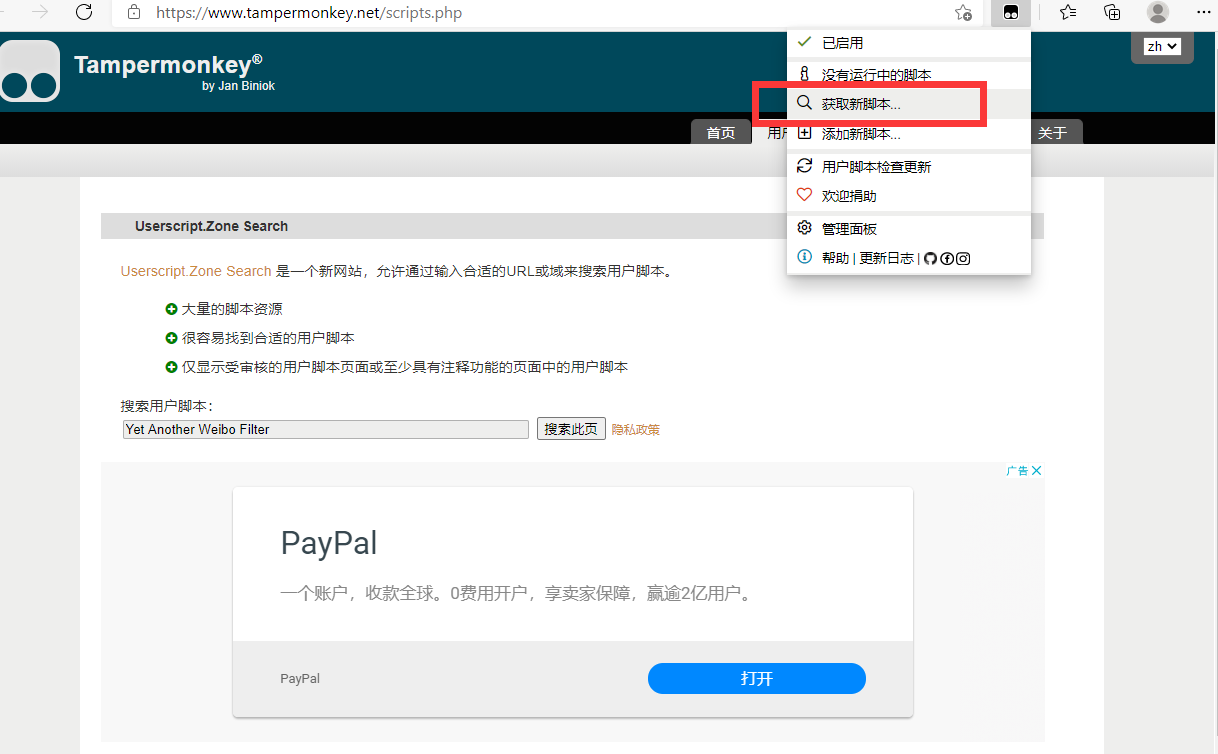
Task: Click the 很容易找到合适的用户脚本 bullet text
Action: tap(268, 338)
